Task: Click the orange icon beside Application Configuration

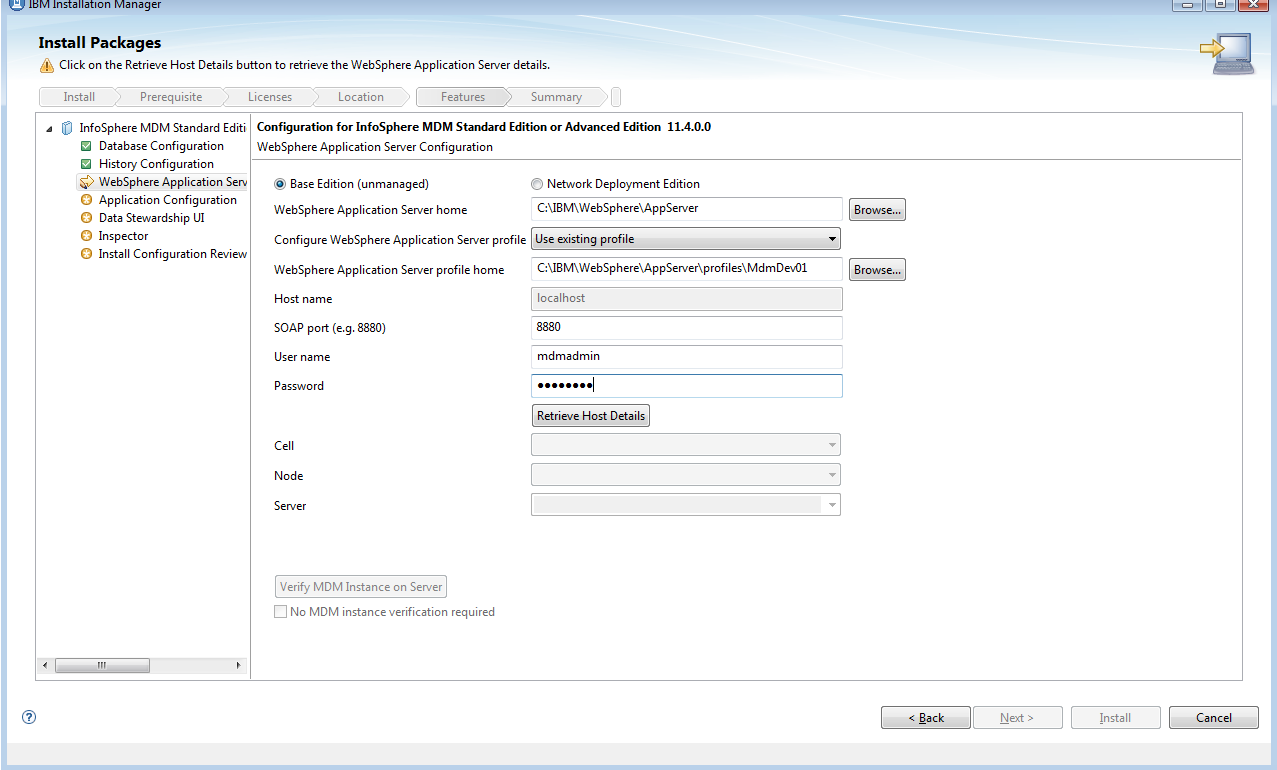Action: pos(86,200)
